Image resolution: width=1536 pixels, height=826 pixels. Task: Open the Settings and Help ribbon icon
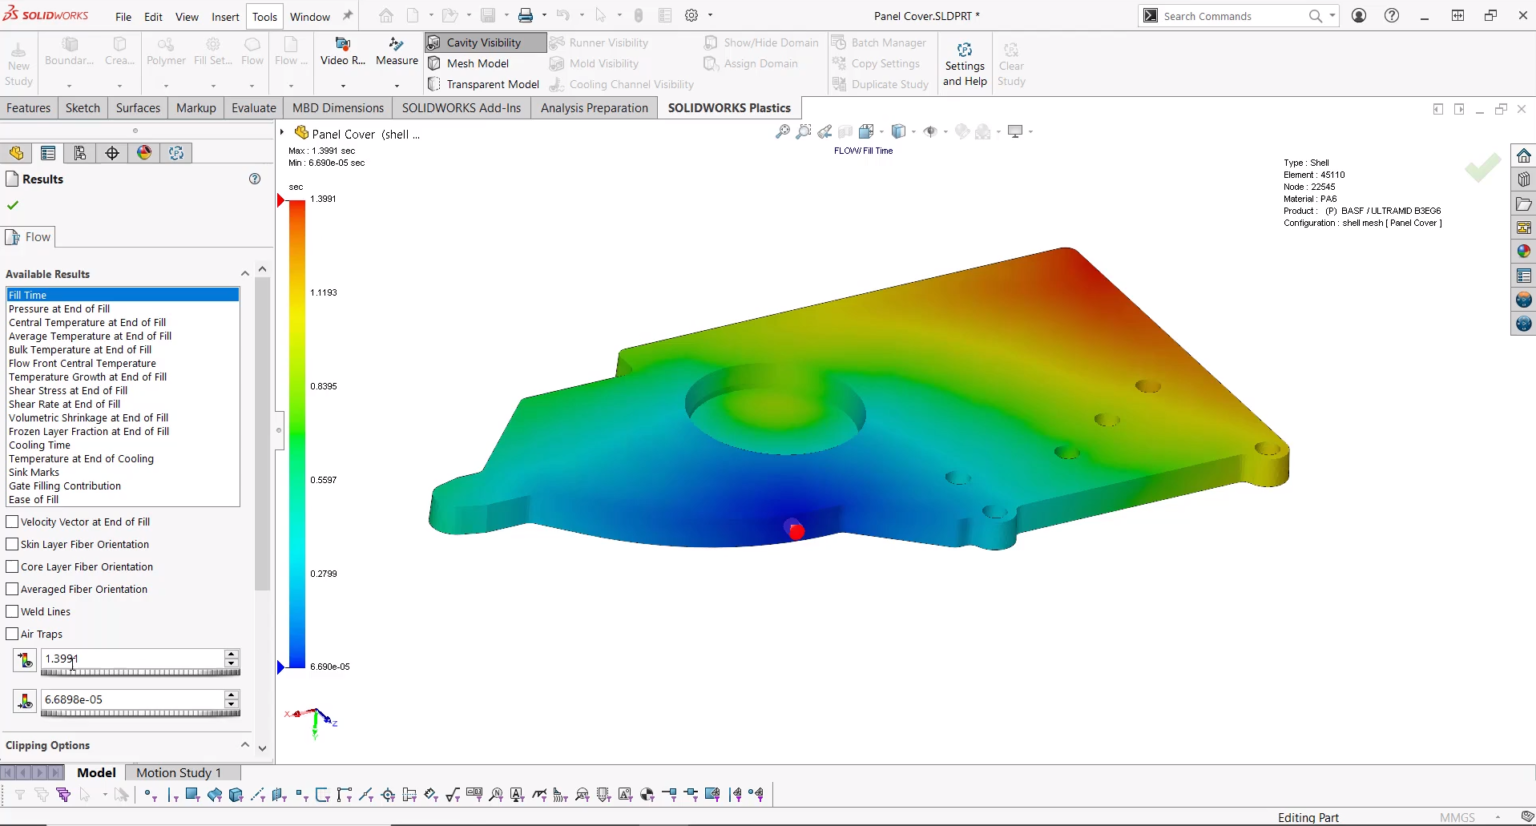point(963,63)
